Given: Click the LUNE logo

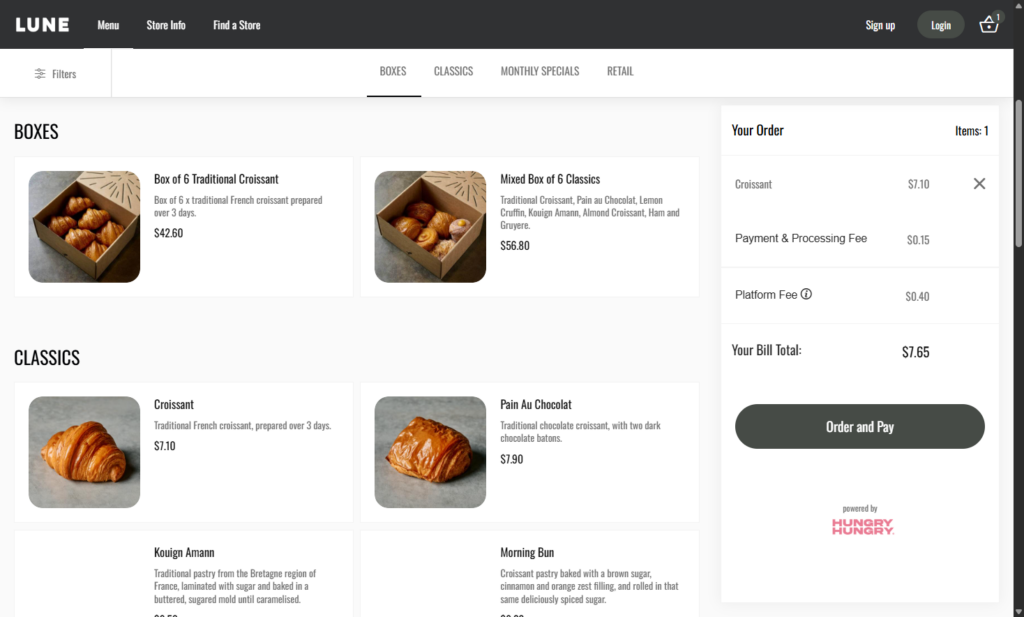Looking at the screenshot, I should (x=42, y=24).
